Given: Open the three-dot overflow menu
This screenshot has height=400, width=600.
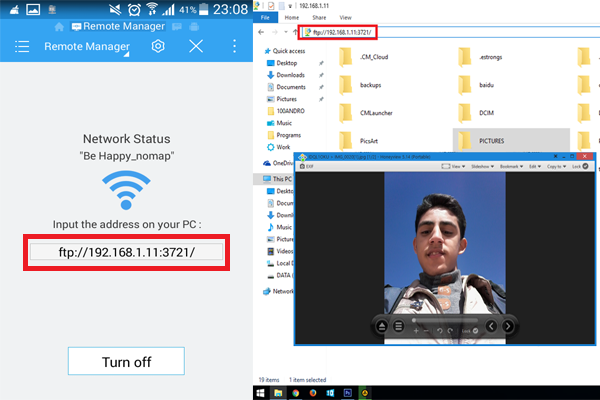Looking at the screenshot, I should click(x=234, y=47).
